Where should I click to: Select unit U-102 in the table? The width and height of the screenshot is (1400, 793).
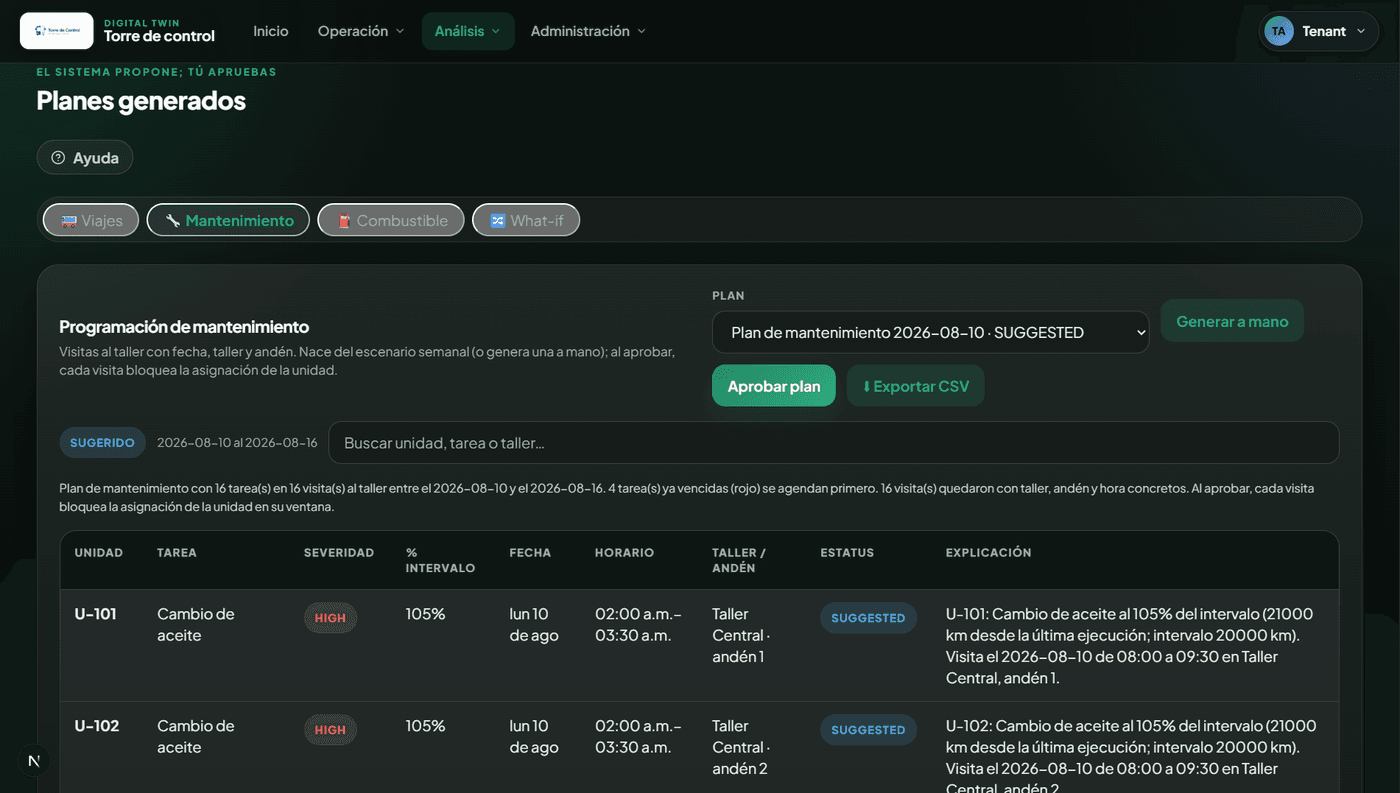97,726
